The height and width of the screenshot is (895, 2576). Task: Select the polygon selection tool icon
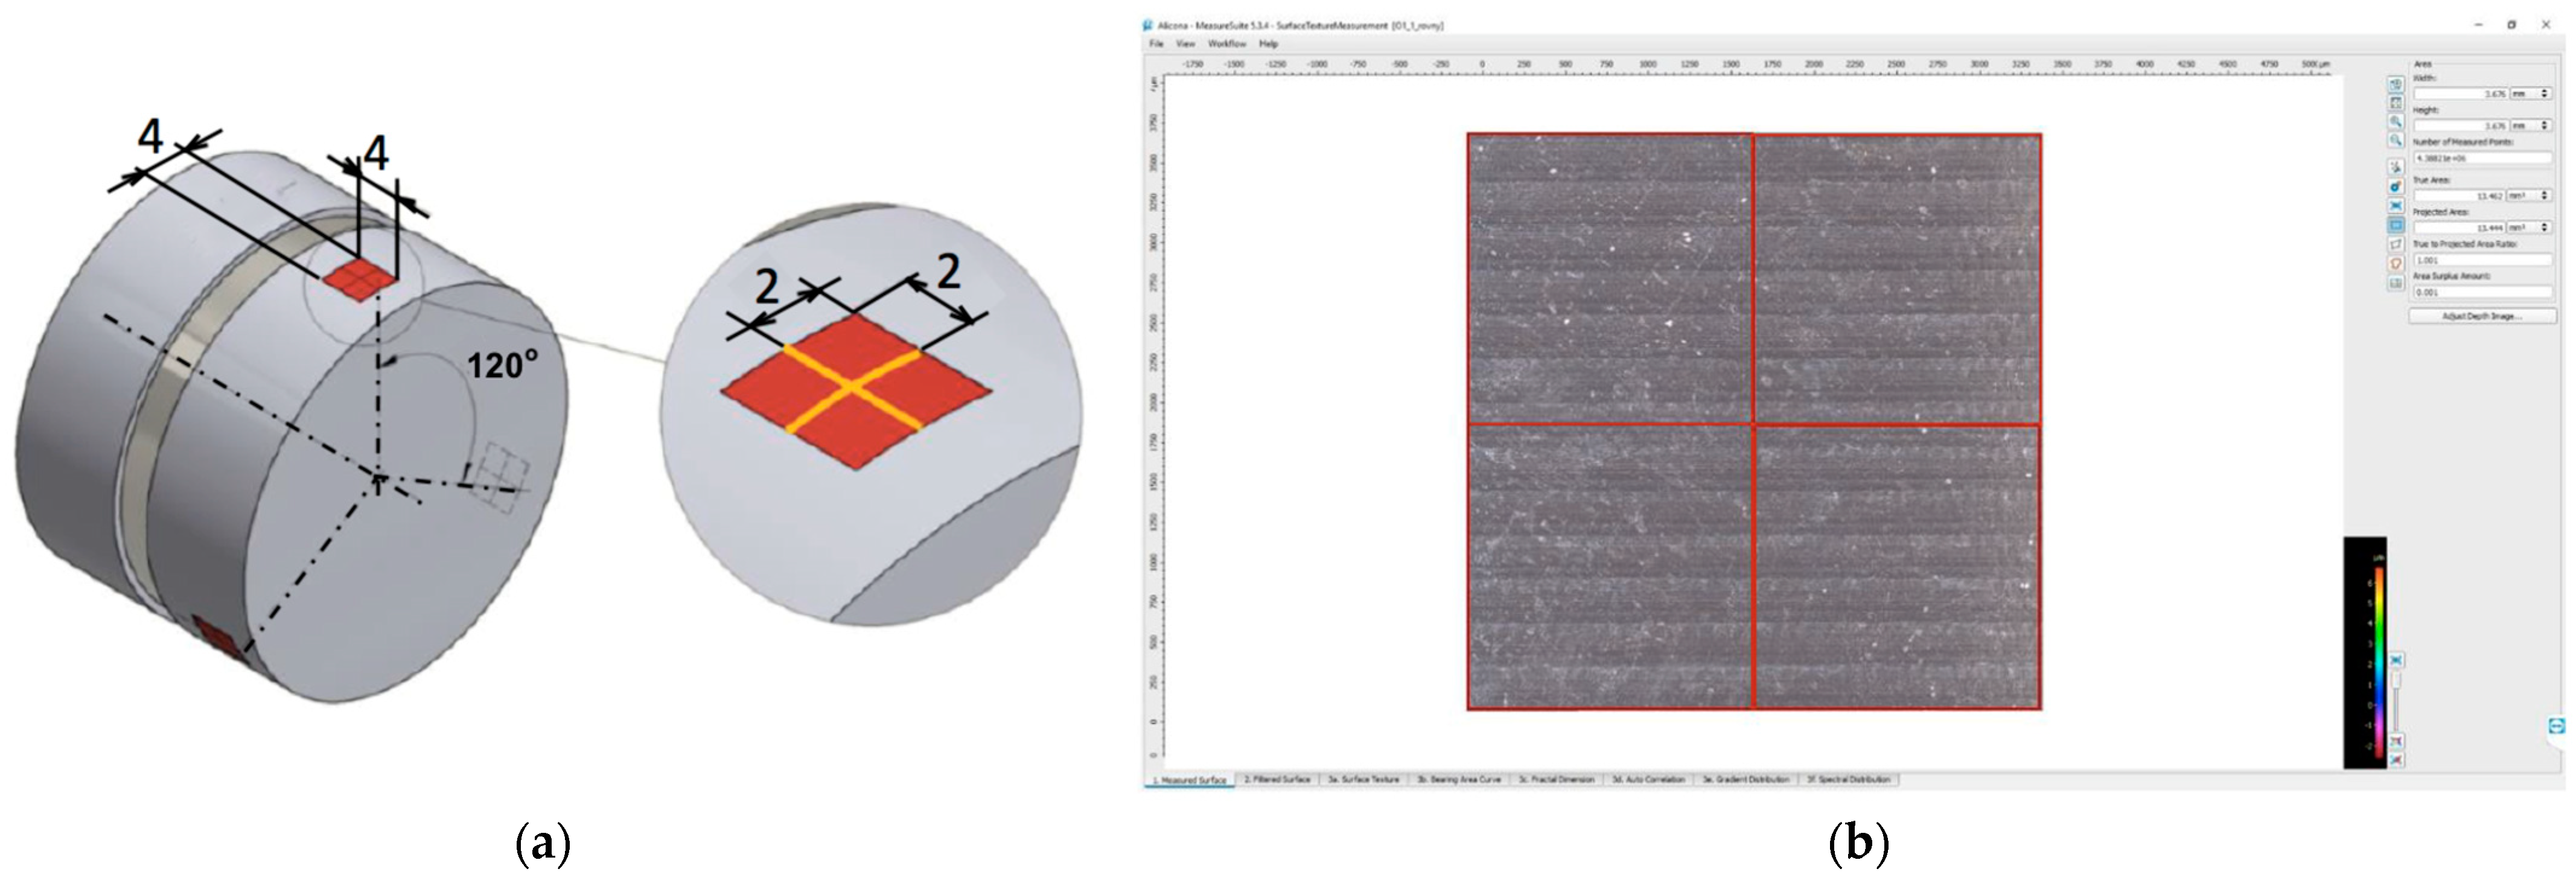click(2396, 244)
